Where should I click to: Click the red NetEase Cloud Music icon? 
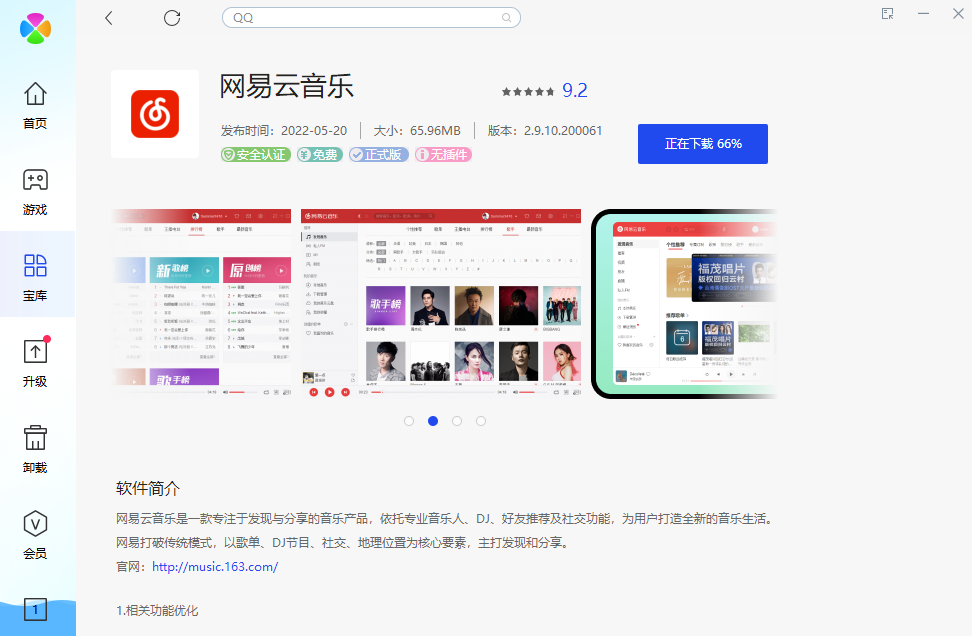tap(155, 114)
